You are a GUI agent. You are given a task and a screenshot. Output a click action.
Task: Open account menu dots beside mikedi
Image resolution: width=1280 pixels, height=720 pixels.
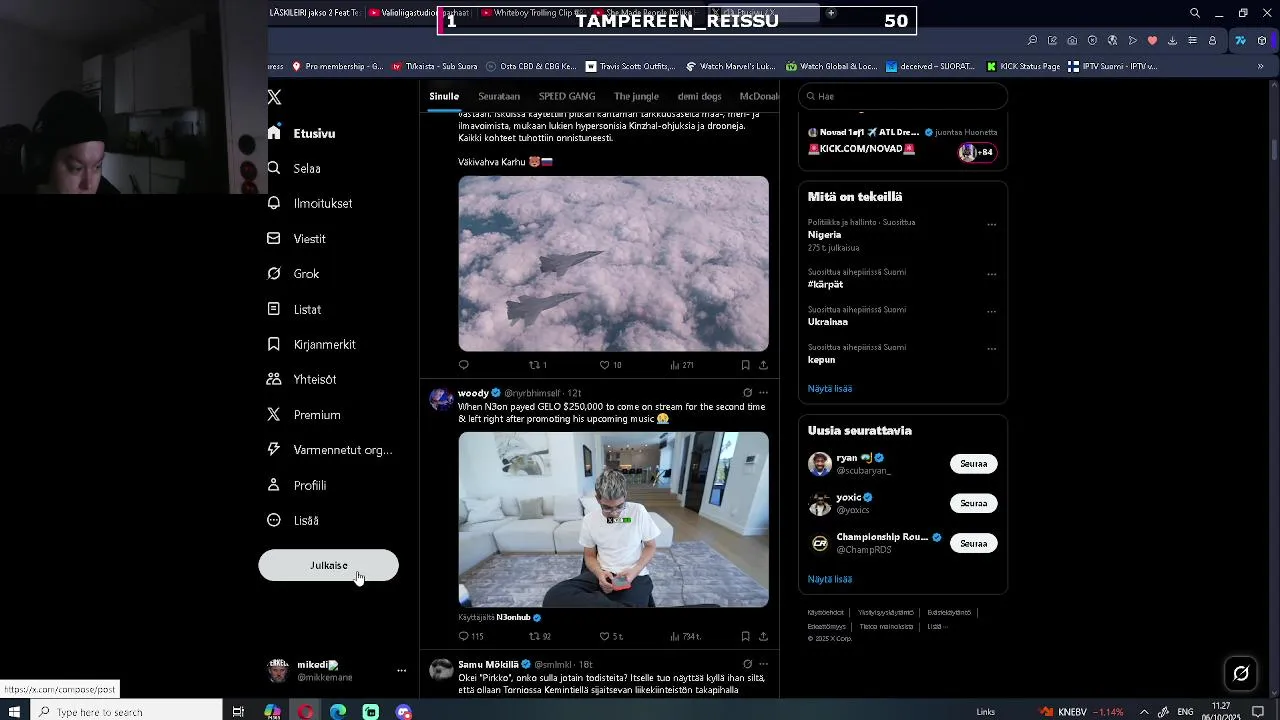[x=401, y=671]
